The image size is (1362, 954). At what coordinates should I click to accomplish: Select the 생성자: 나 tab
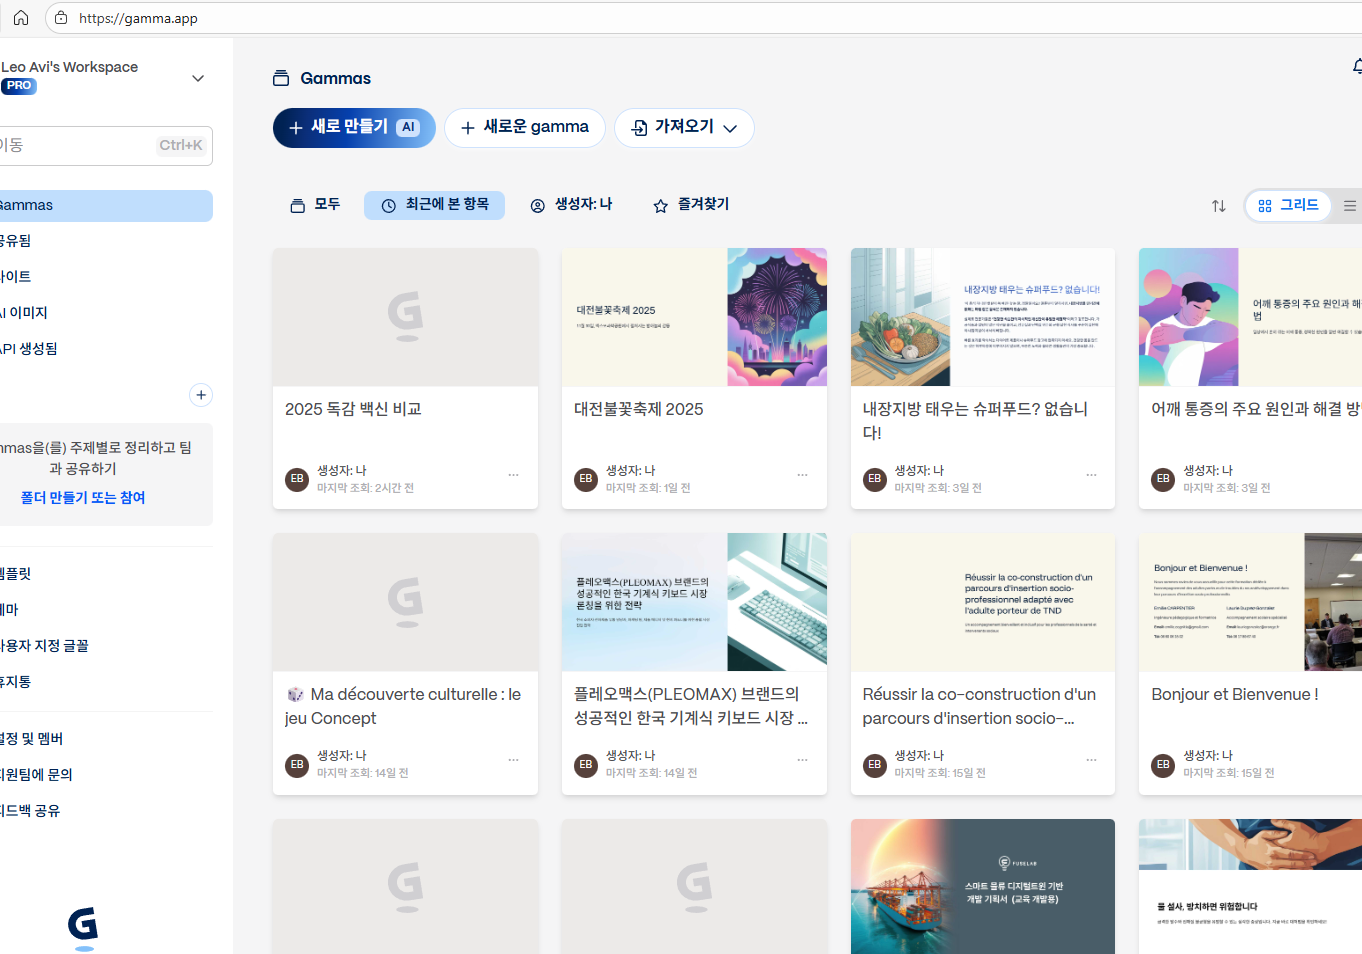coord(571,205)
